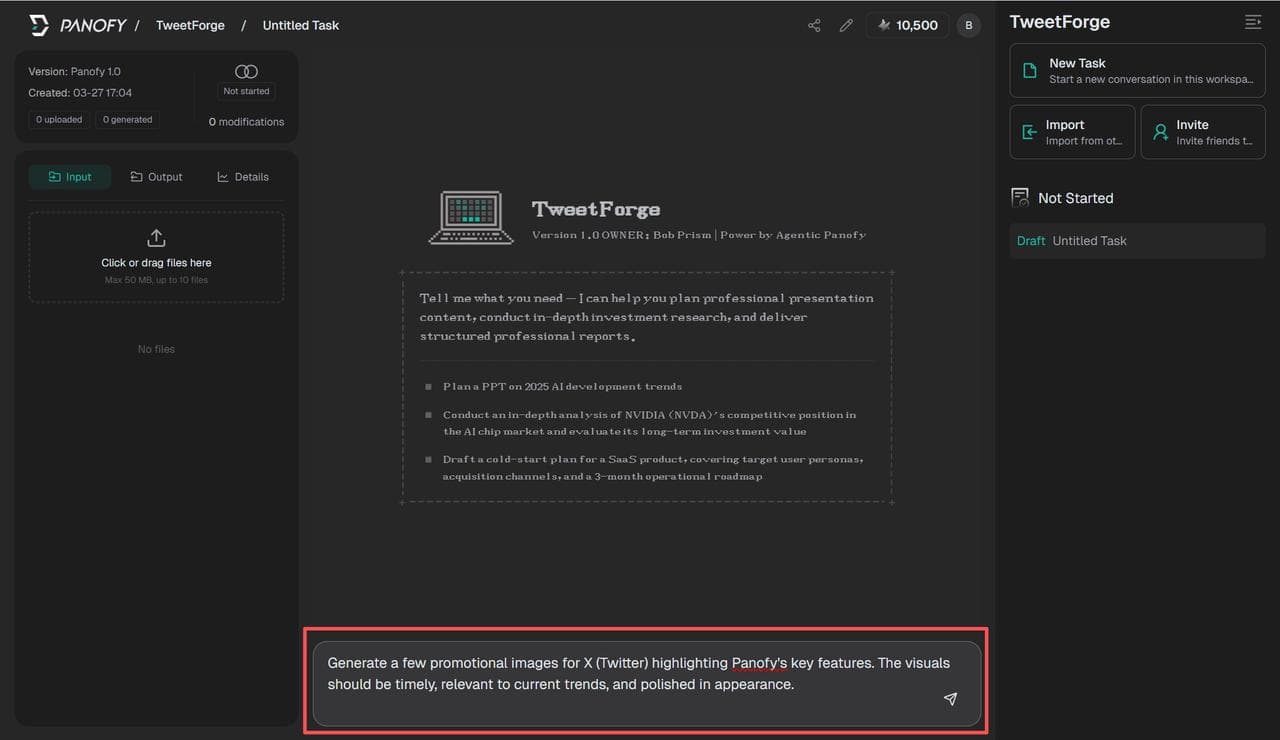Viewport: 1280px width, 740px height.
Task: Open the TweetForge breadcrumb menu
Action: 190,25
